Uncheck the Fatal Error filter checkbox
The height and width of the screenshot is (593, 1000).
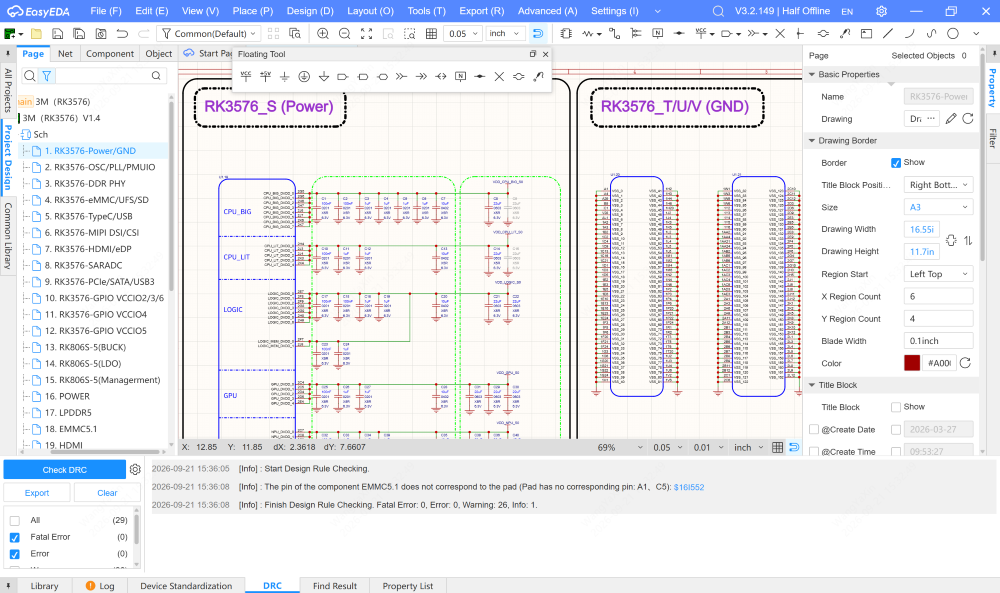pos(15,538)
